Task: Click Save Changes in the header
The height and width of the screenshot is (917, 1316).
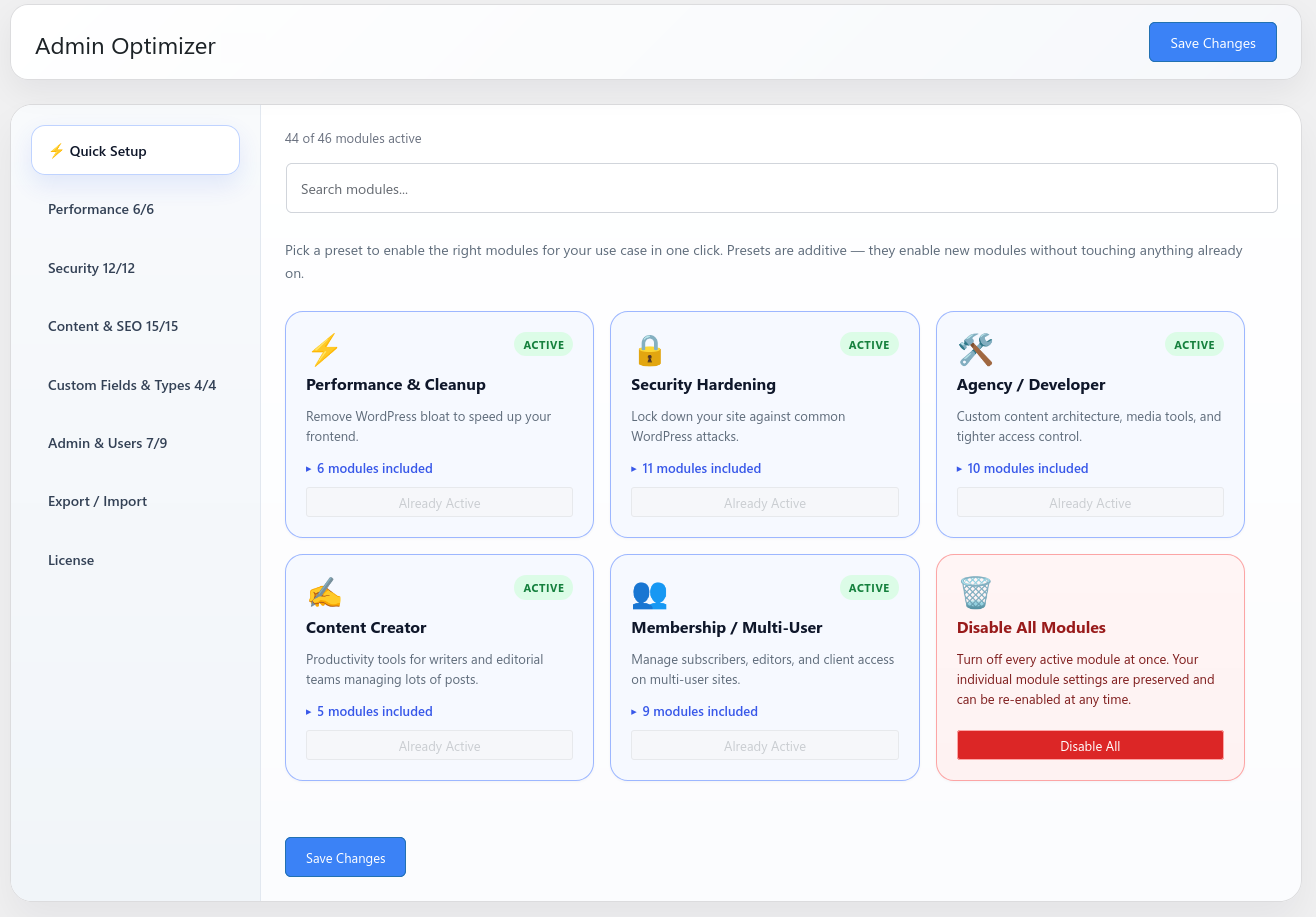Action: click(1212, 42)
